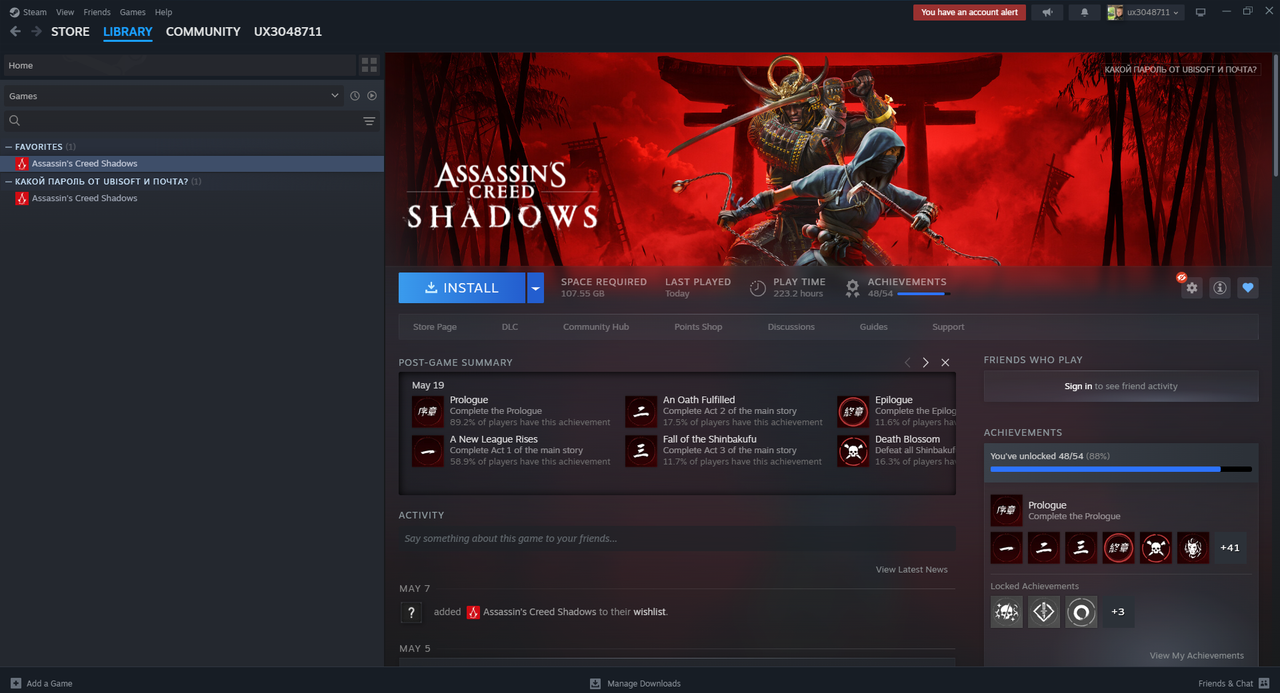Open Big Picture mode monitor icon
Image resolution: width=1280 pixels, height=693 pixels.
pos(1201,12)
